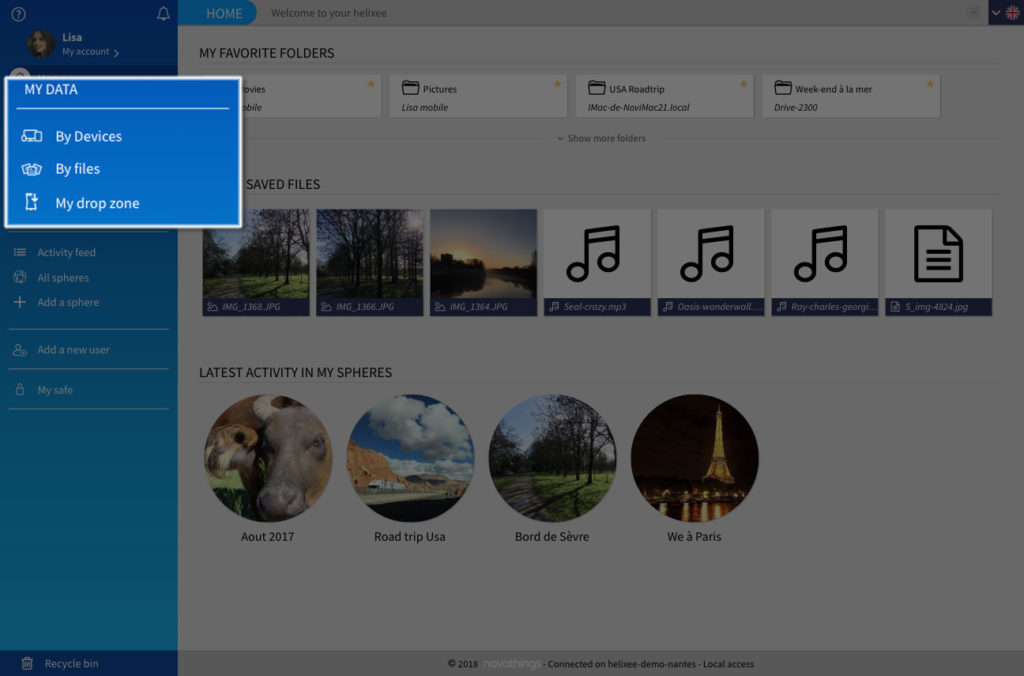
Task: Click the My drop zone upload icon
Action: click(31, 202)
